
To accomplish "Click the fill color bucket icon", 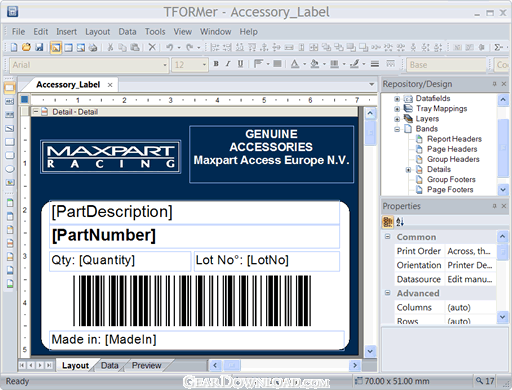I will click(x=314, y=64).
